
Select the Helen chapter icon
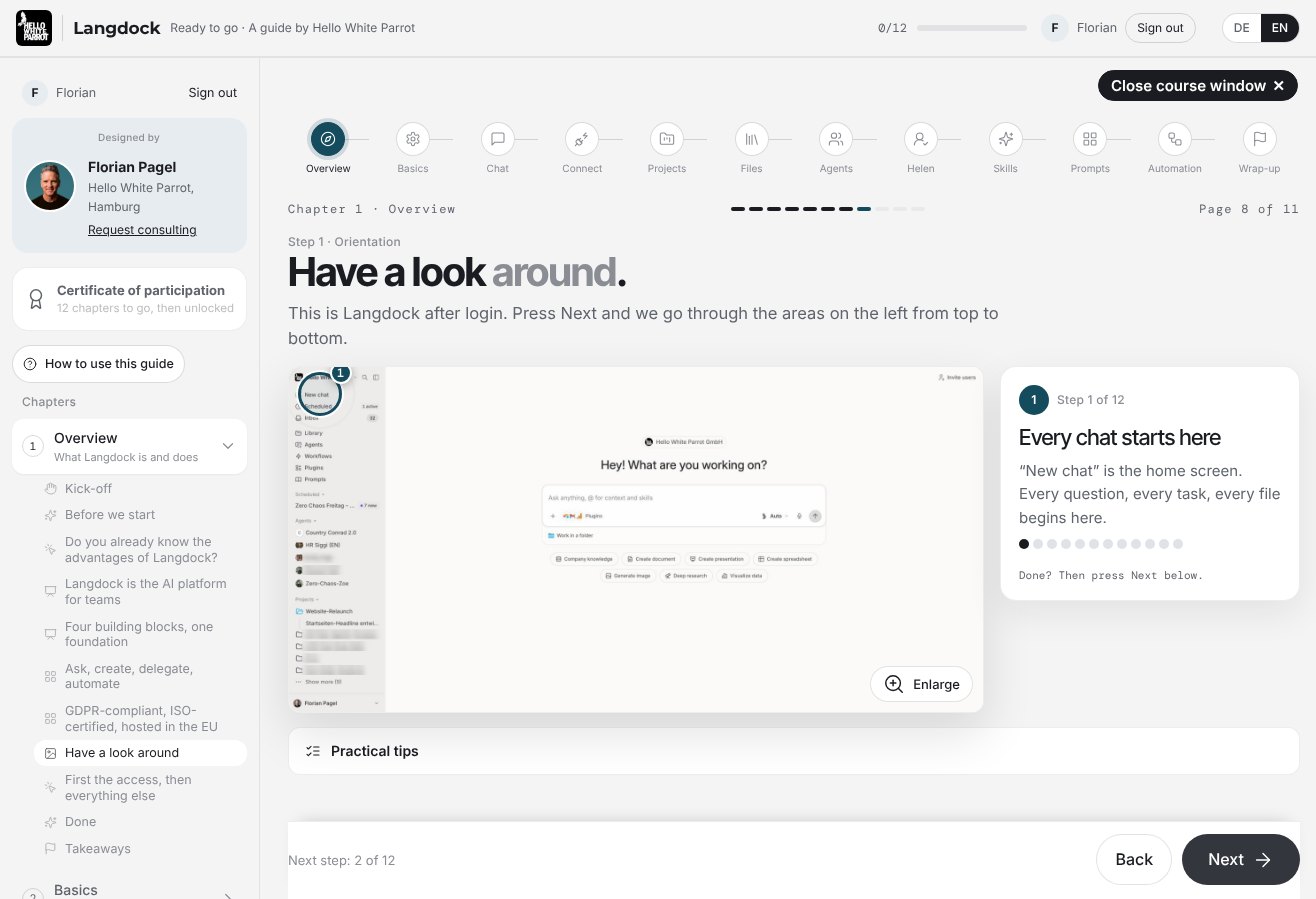(x=920, y=139)
